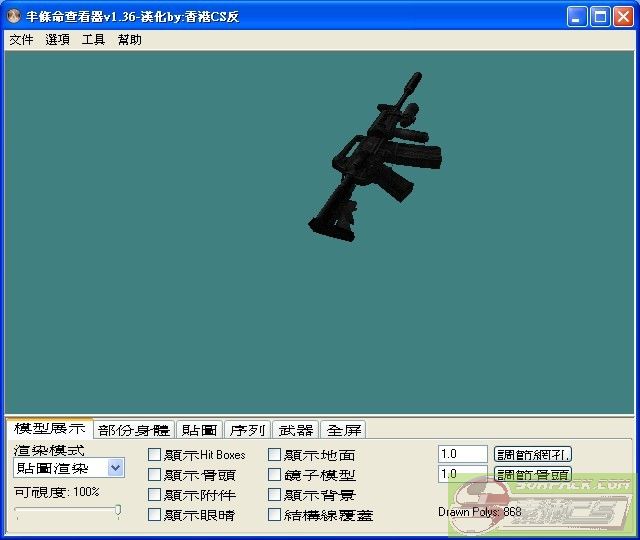Image resolution: width=640 pixels, height=540 pixels.
Task: Enable the 鏡子模型 checkbox
Action: (275, 475)
